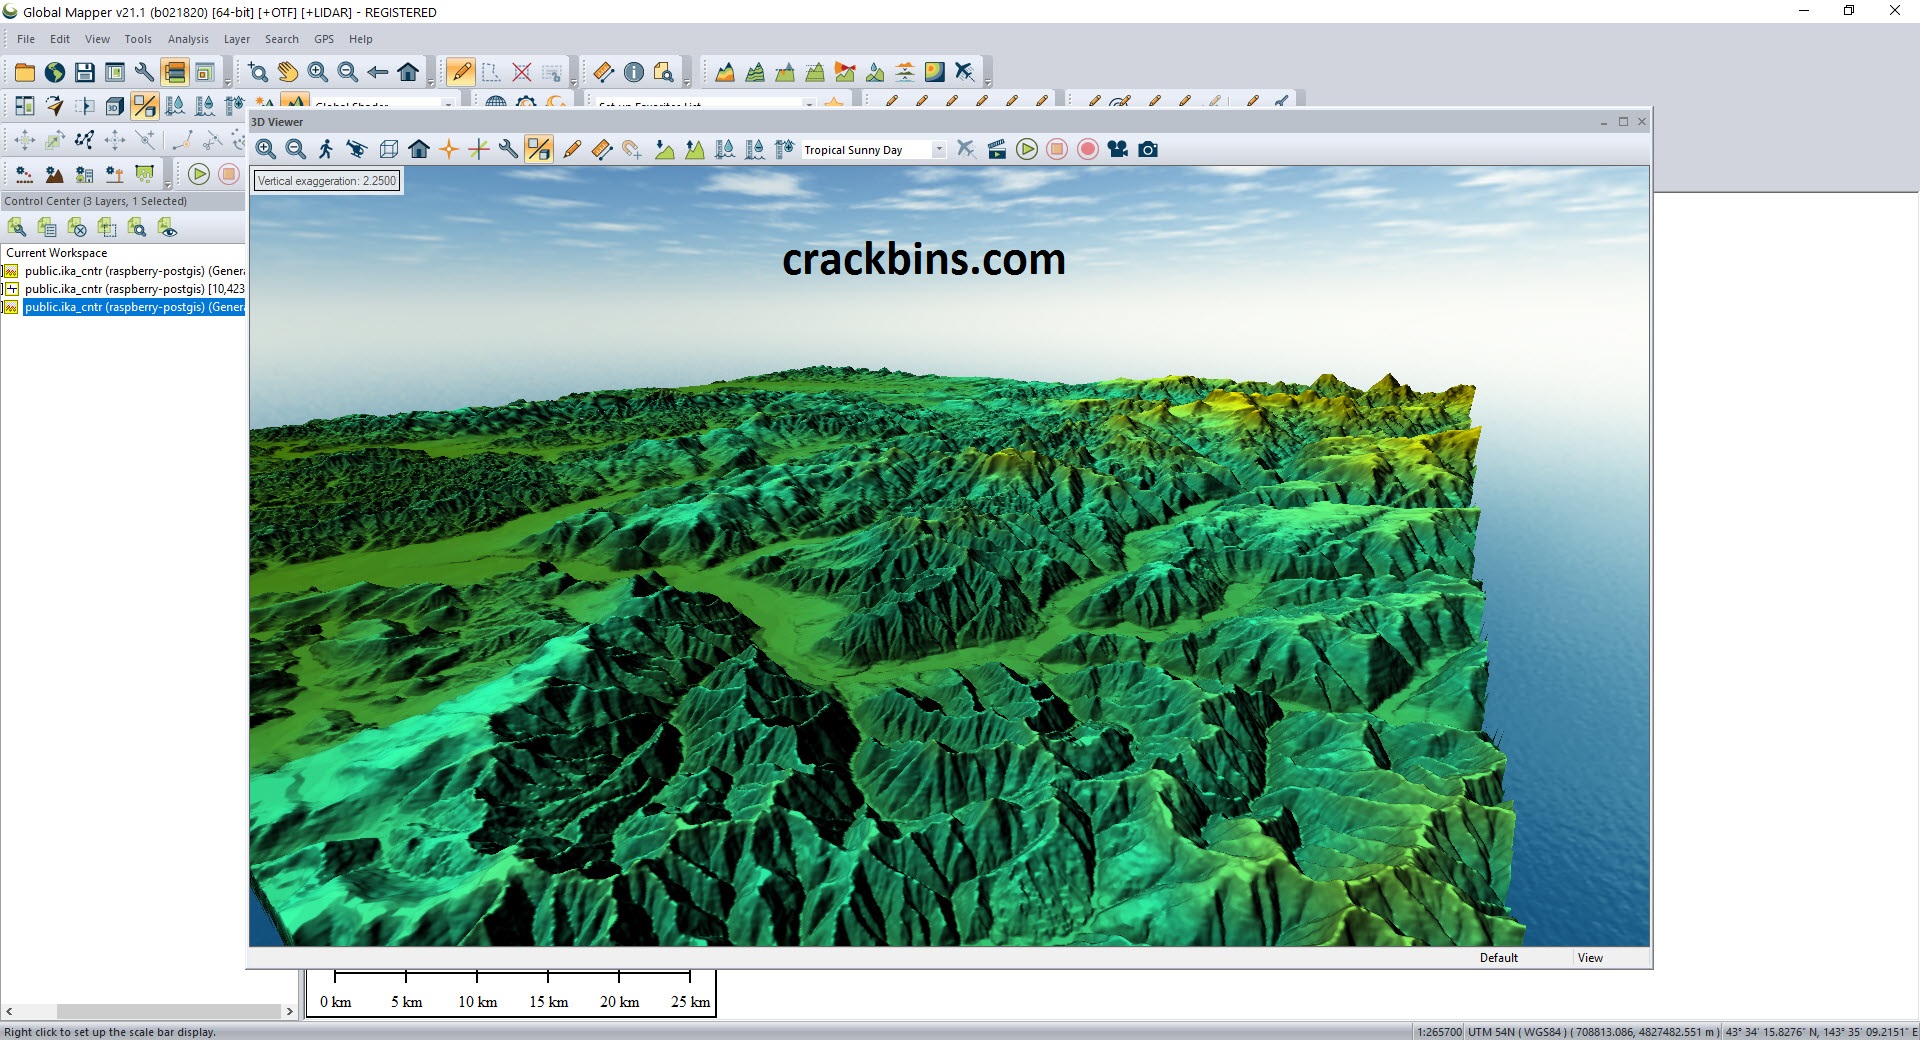Click the Feature Info tool icon
The height and width of the screenshot is (1040, 1920).
coord(633,72)
